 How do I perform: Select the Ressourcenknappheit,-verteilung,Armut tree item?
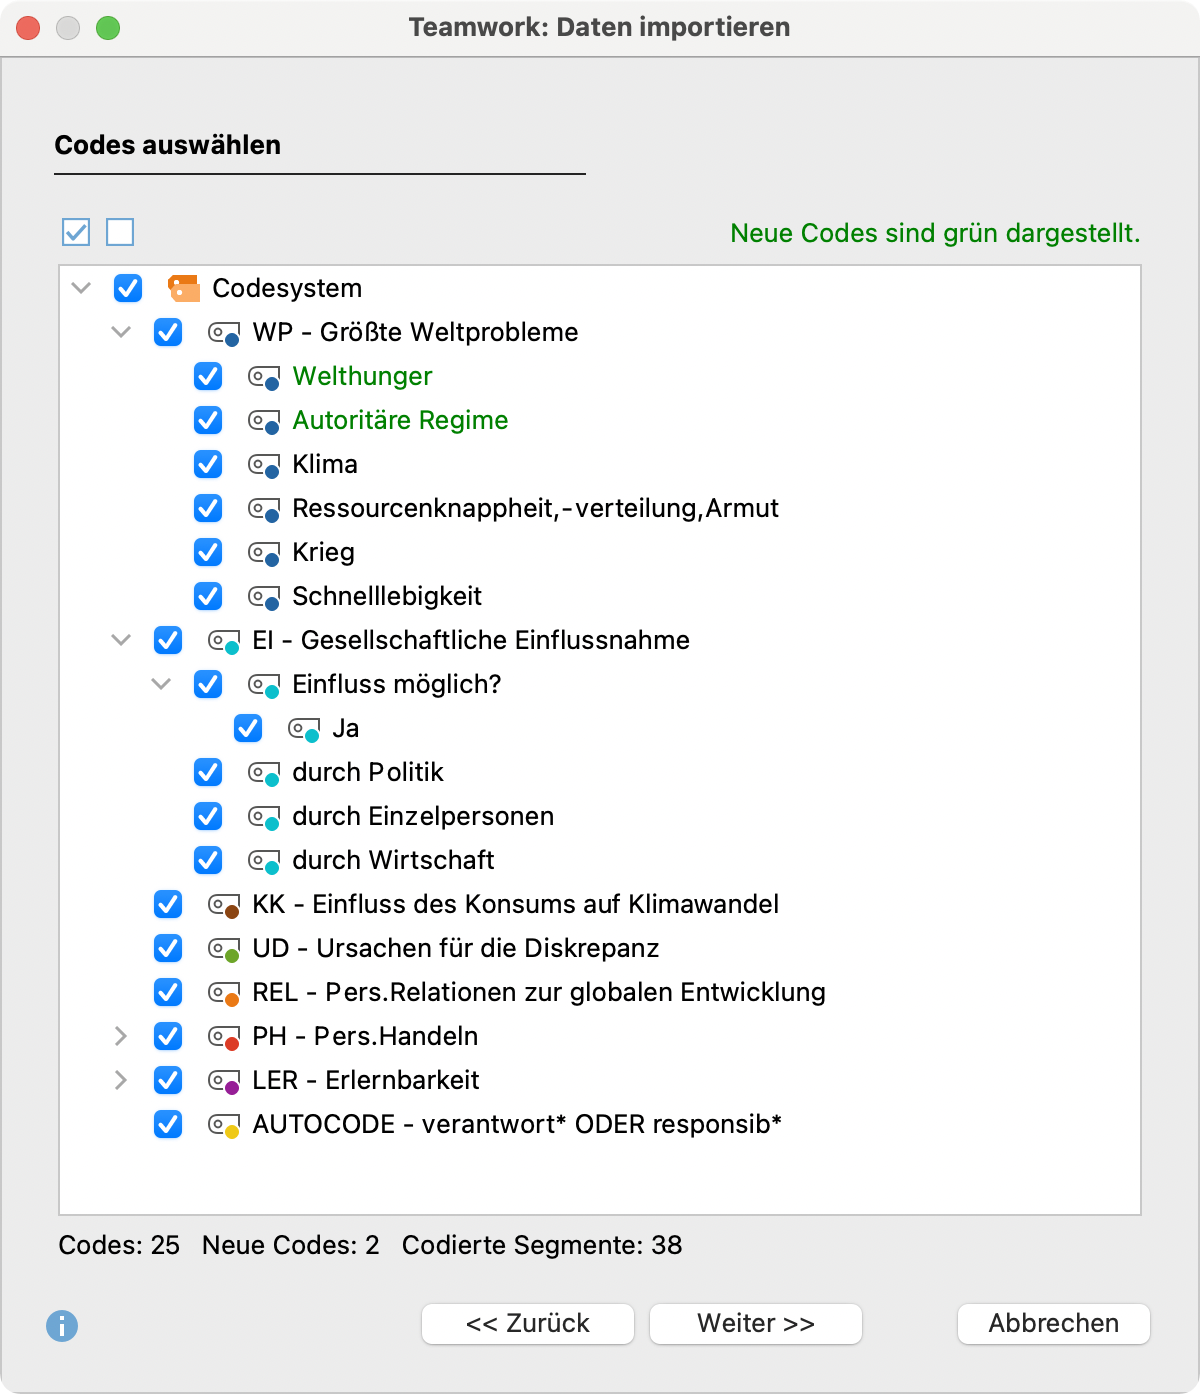coord(536,508)
